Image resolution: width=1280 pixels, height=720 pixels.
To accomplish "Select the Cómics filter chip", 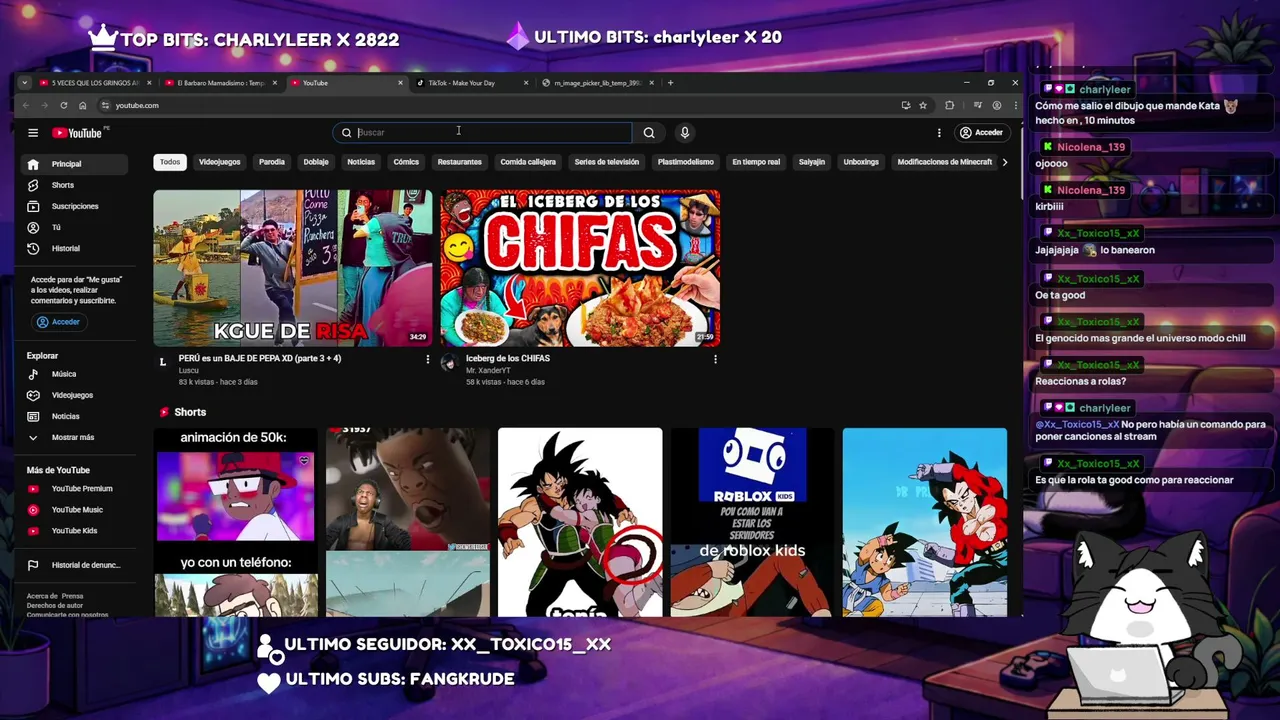I will [406, 162].
